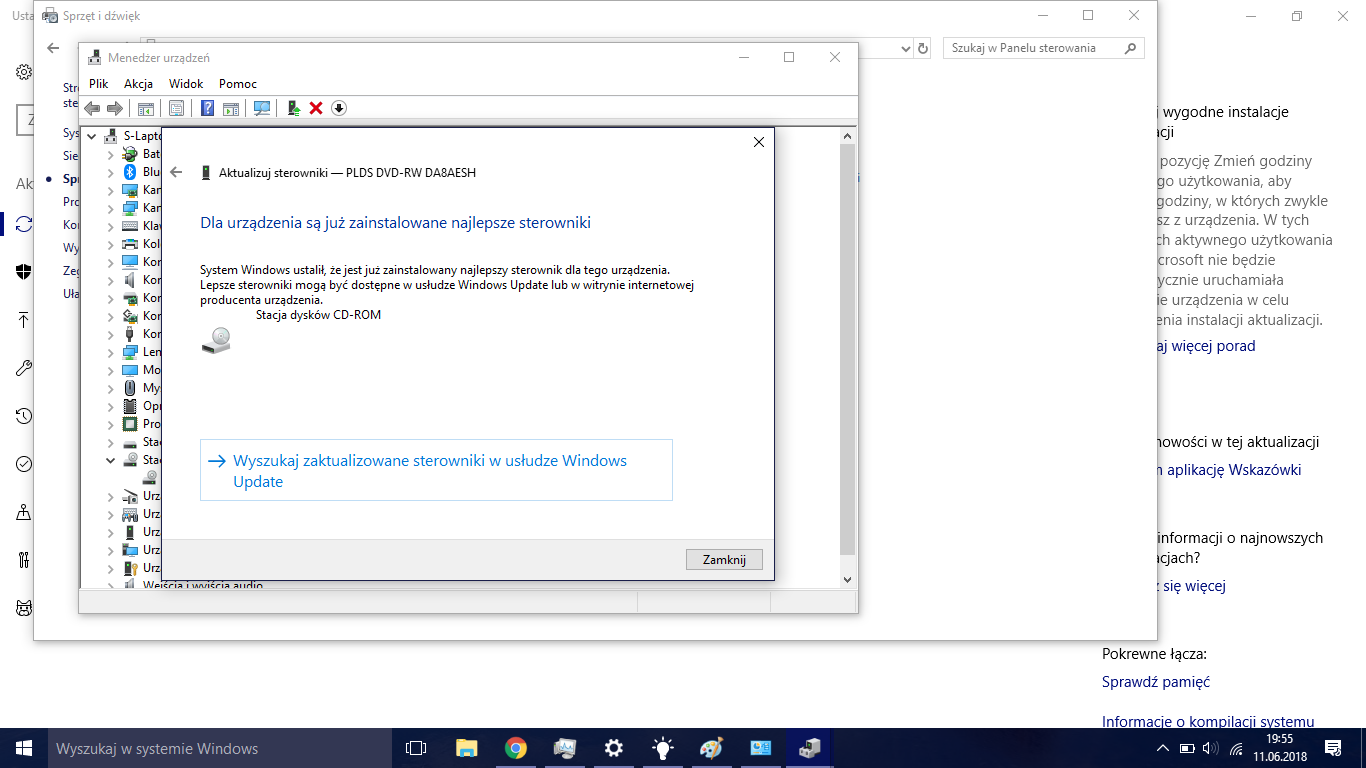Image resolution: width=1366 pixels, height=768 pixels.
Task: Open Chrome from the taskbar
Action: 516,748
